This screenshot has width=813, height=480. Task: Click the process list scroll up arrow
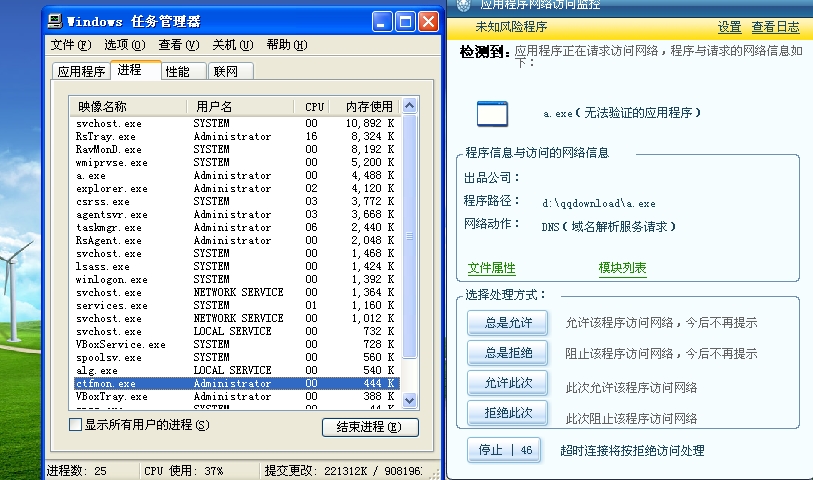point(410,106)
